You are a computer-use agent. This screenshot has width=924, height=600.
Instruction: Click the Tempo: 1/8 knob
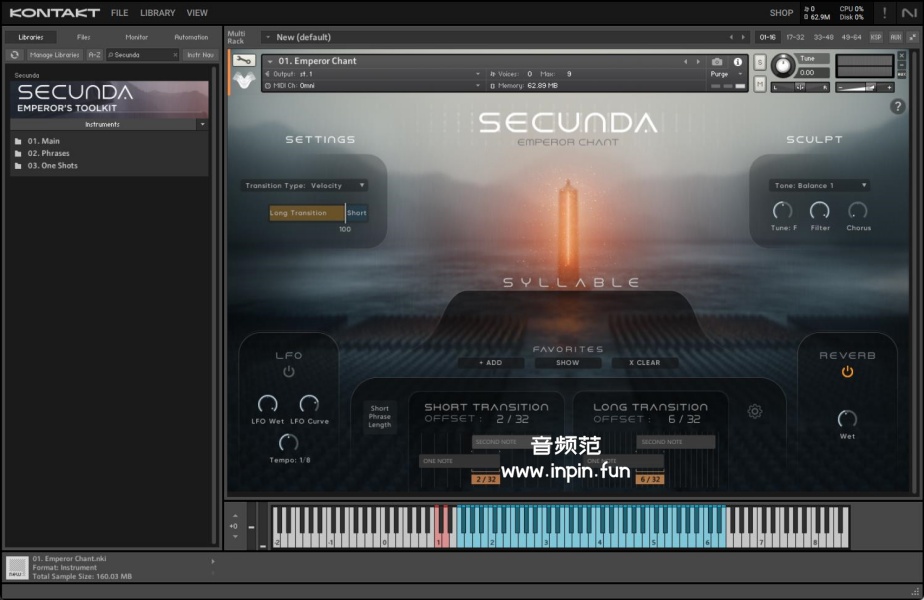pyautogui.click(x=288, y=443)
